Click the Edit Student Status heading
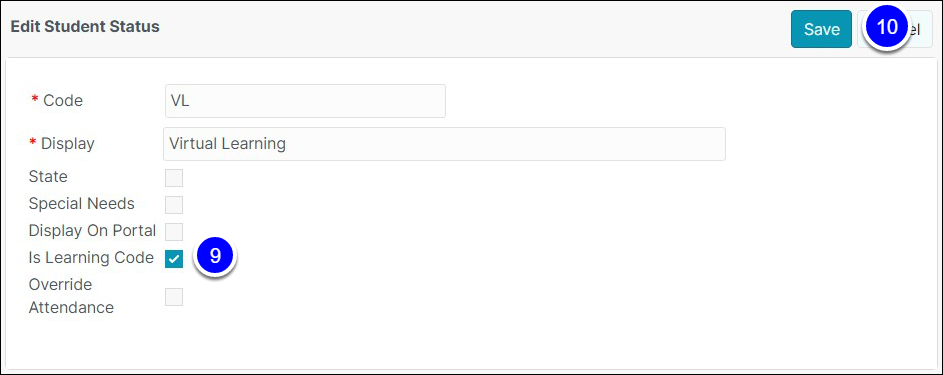943x375 pixels. [85, 26]
